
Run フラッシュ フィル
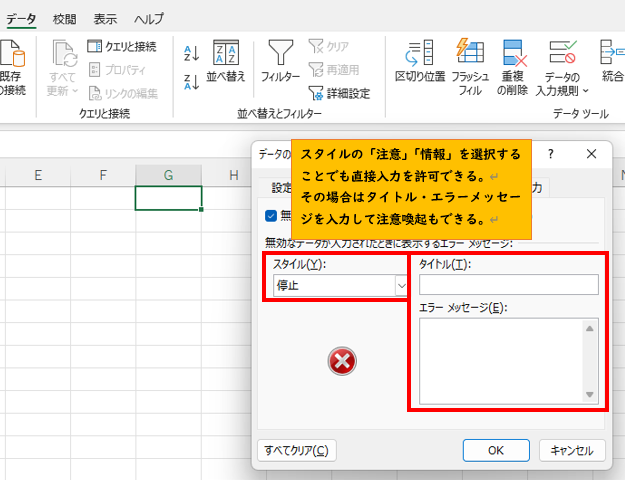[470, 67]
